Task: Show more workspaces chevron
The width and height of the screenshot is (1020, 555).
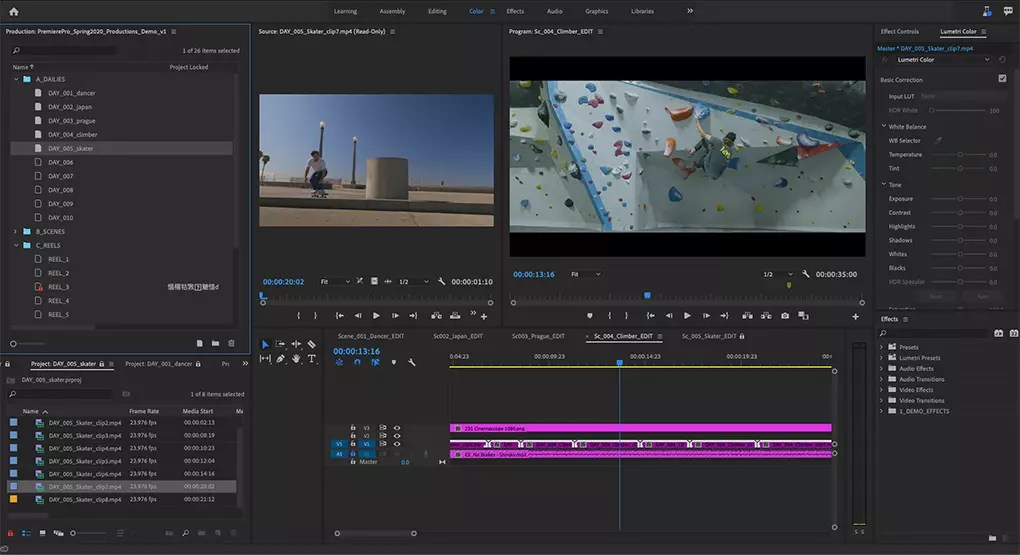Action: [690, 10]
